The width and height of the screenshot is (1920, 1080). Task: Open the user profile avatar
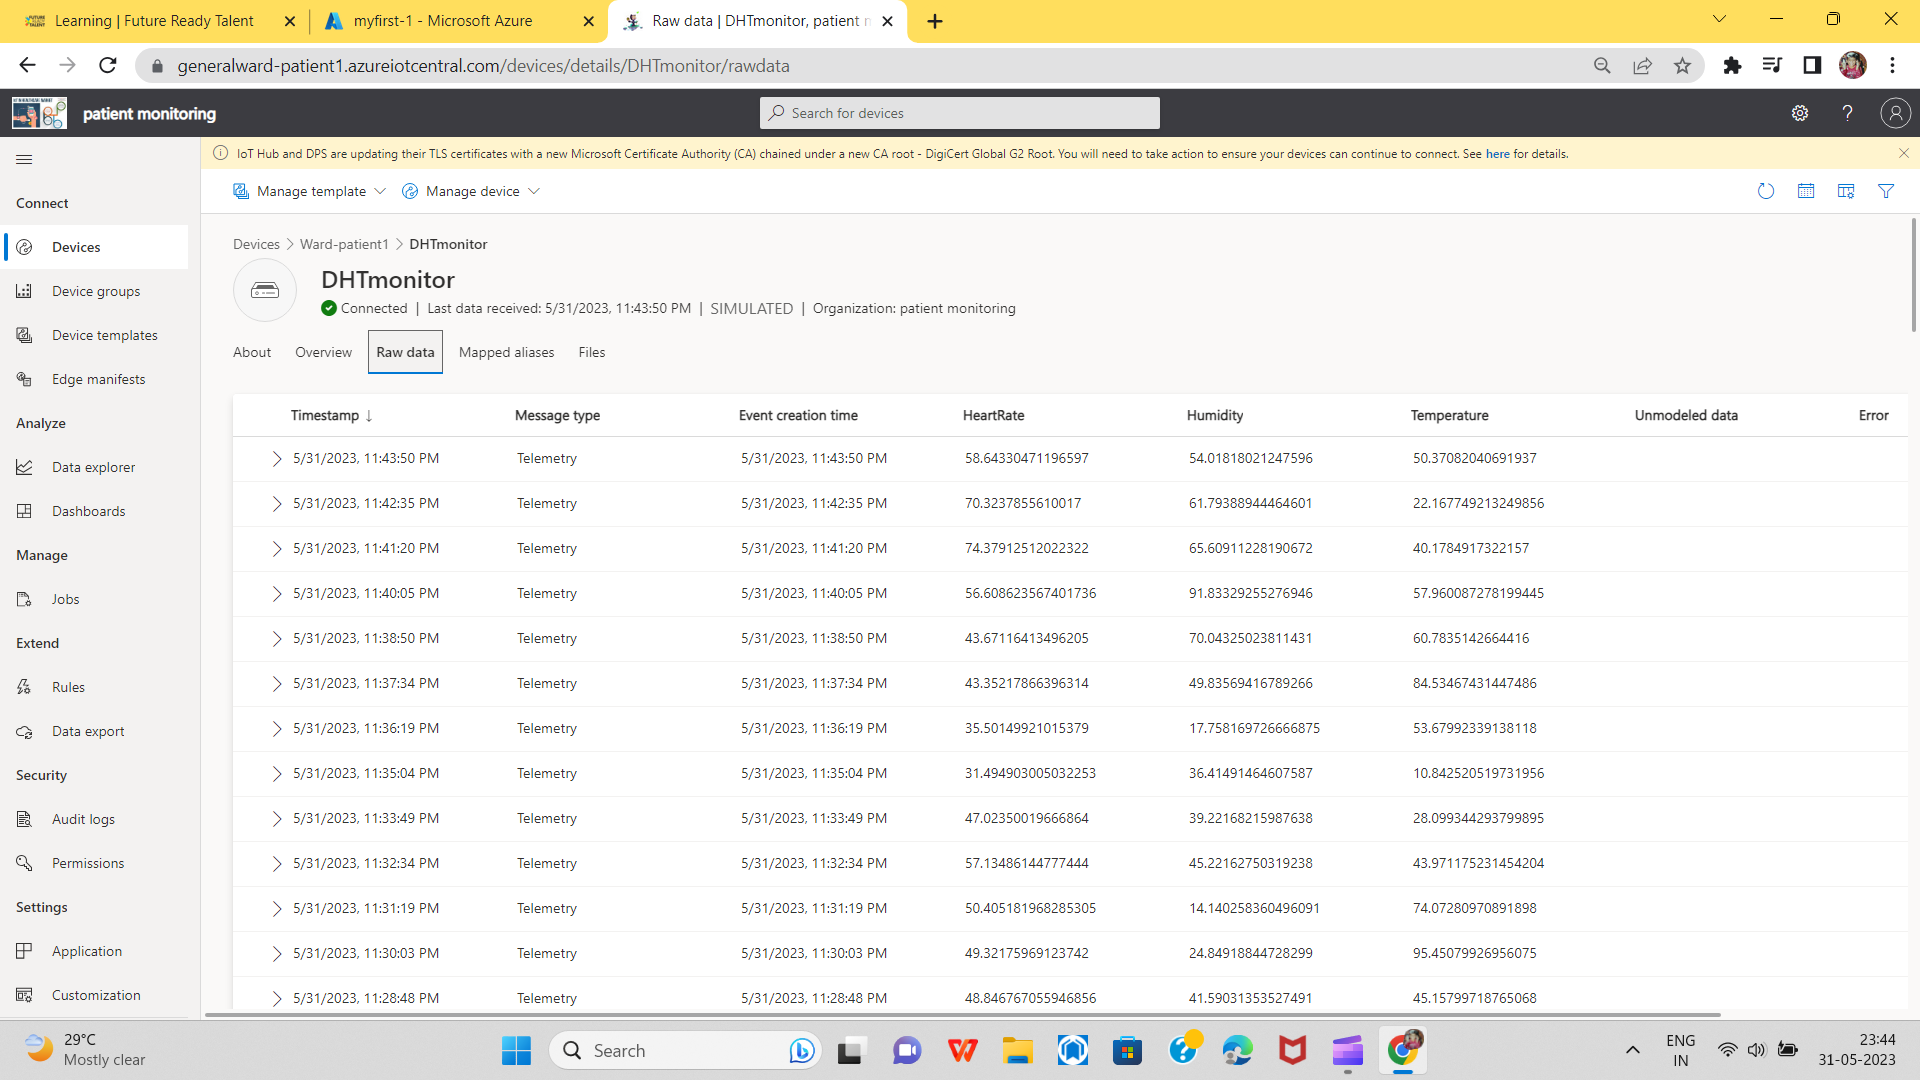1896,113
